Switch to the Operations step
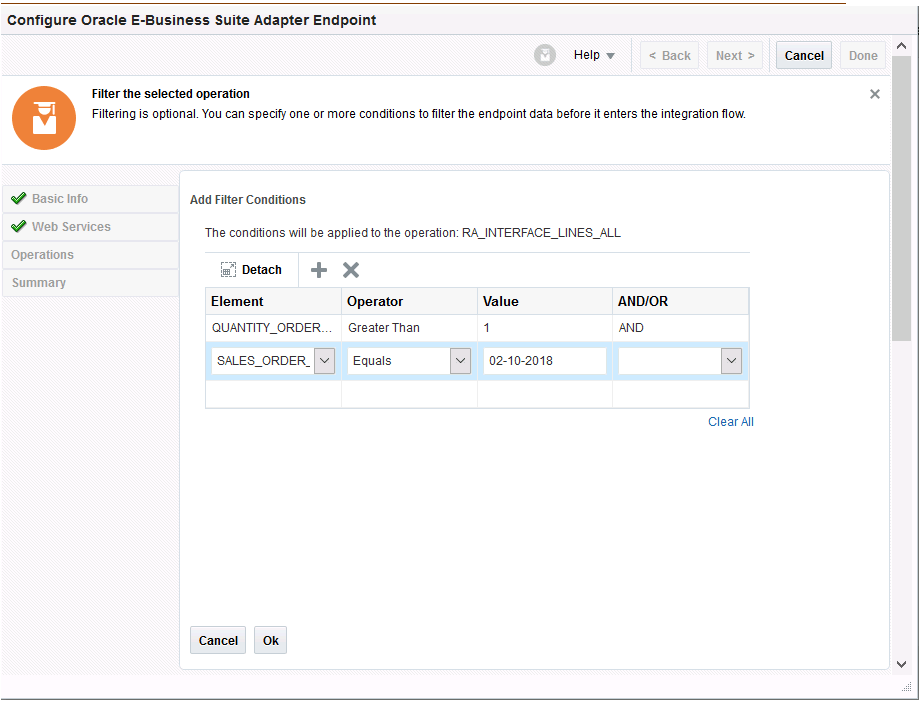 [x=44, y=255]
